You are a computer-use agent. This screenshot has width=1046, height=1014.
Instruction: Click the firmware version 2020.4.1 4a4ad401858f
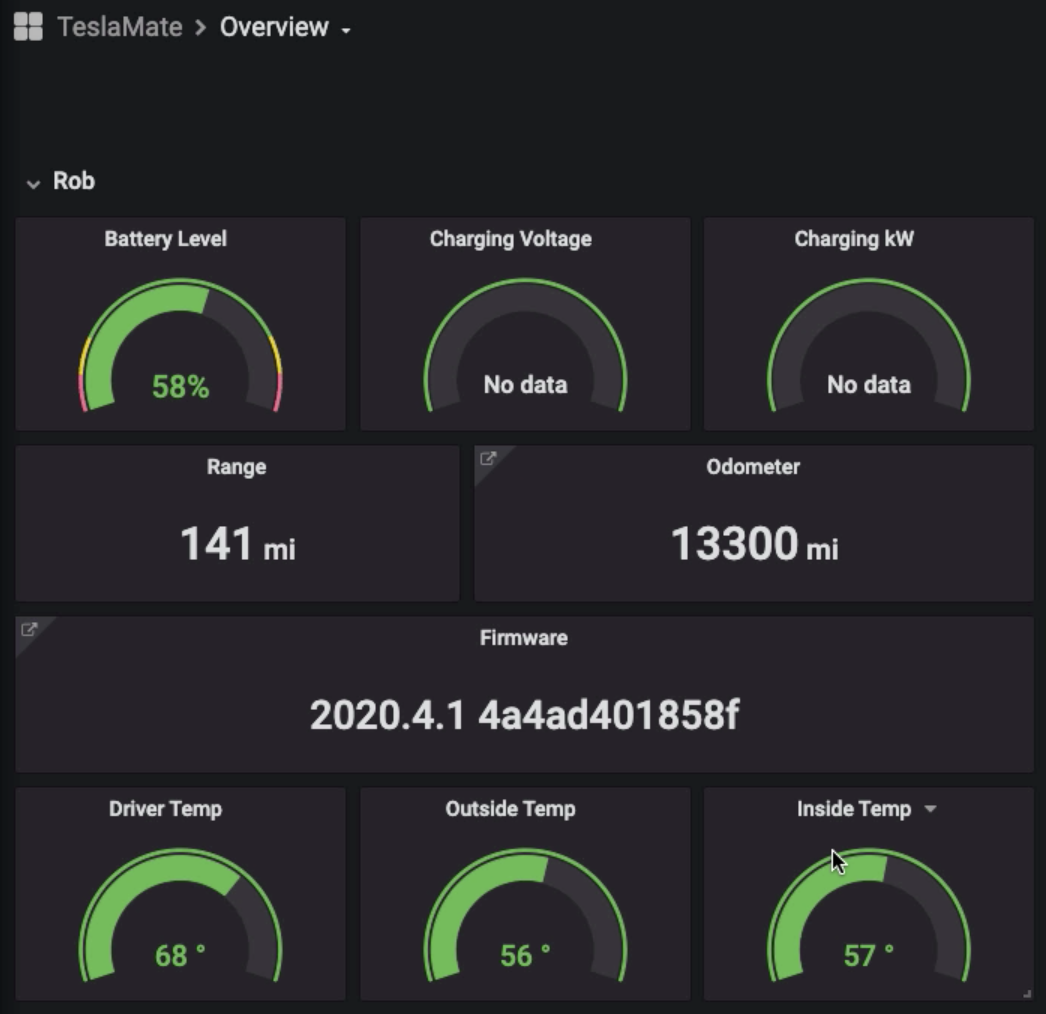[524, 715]
